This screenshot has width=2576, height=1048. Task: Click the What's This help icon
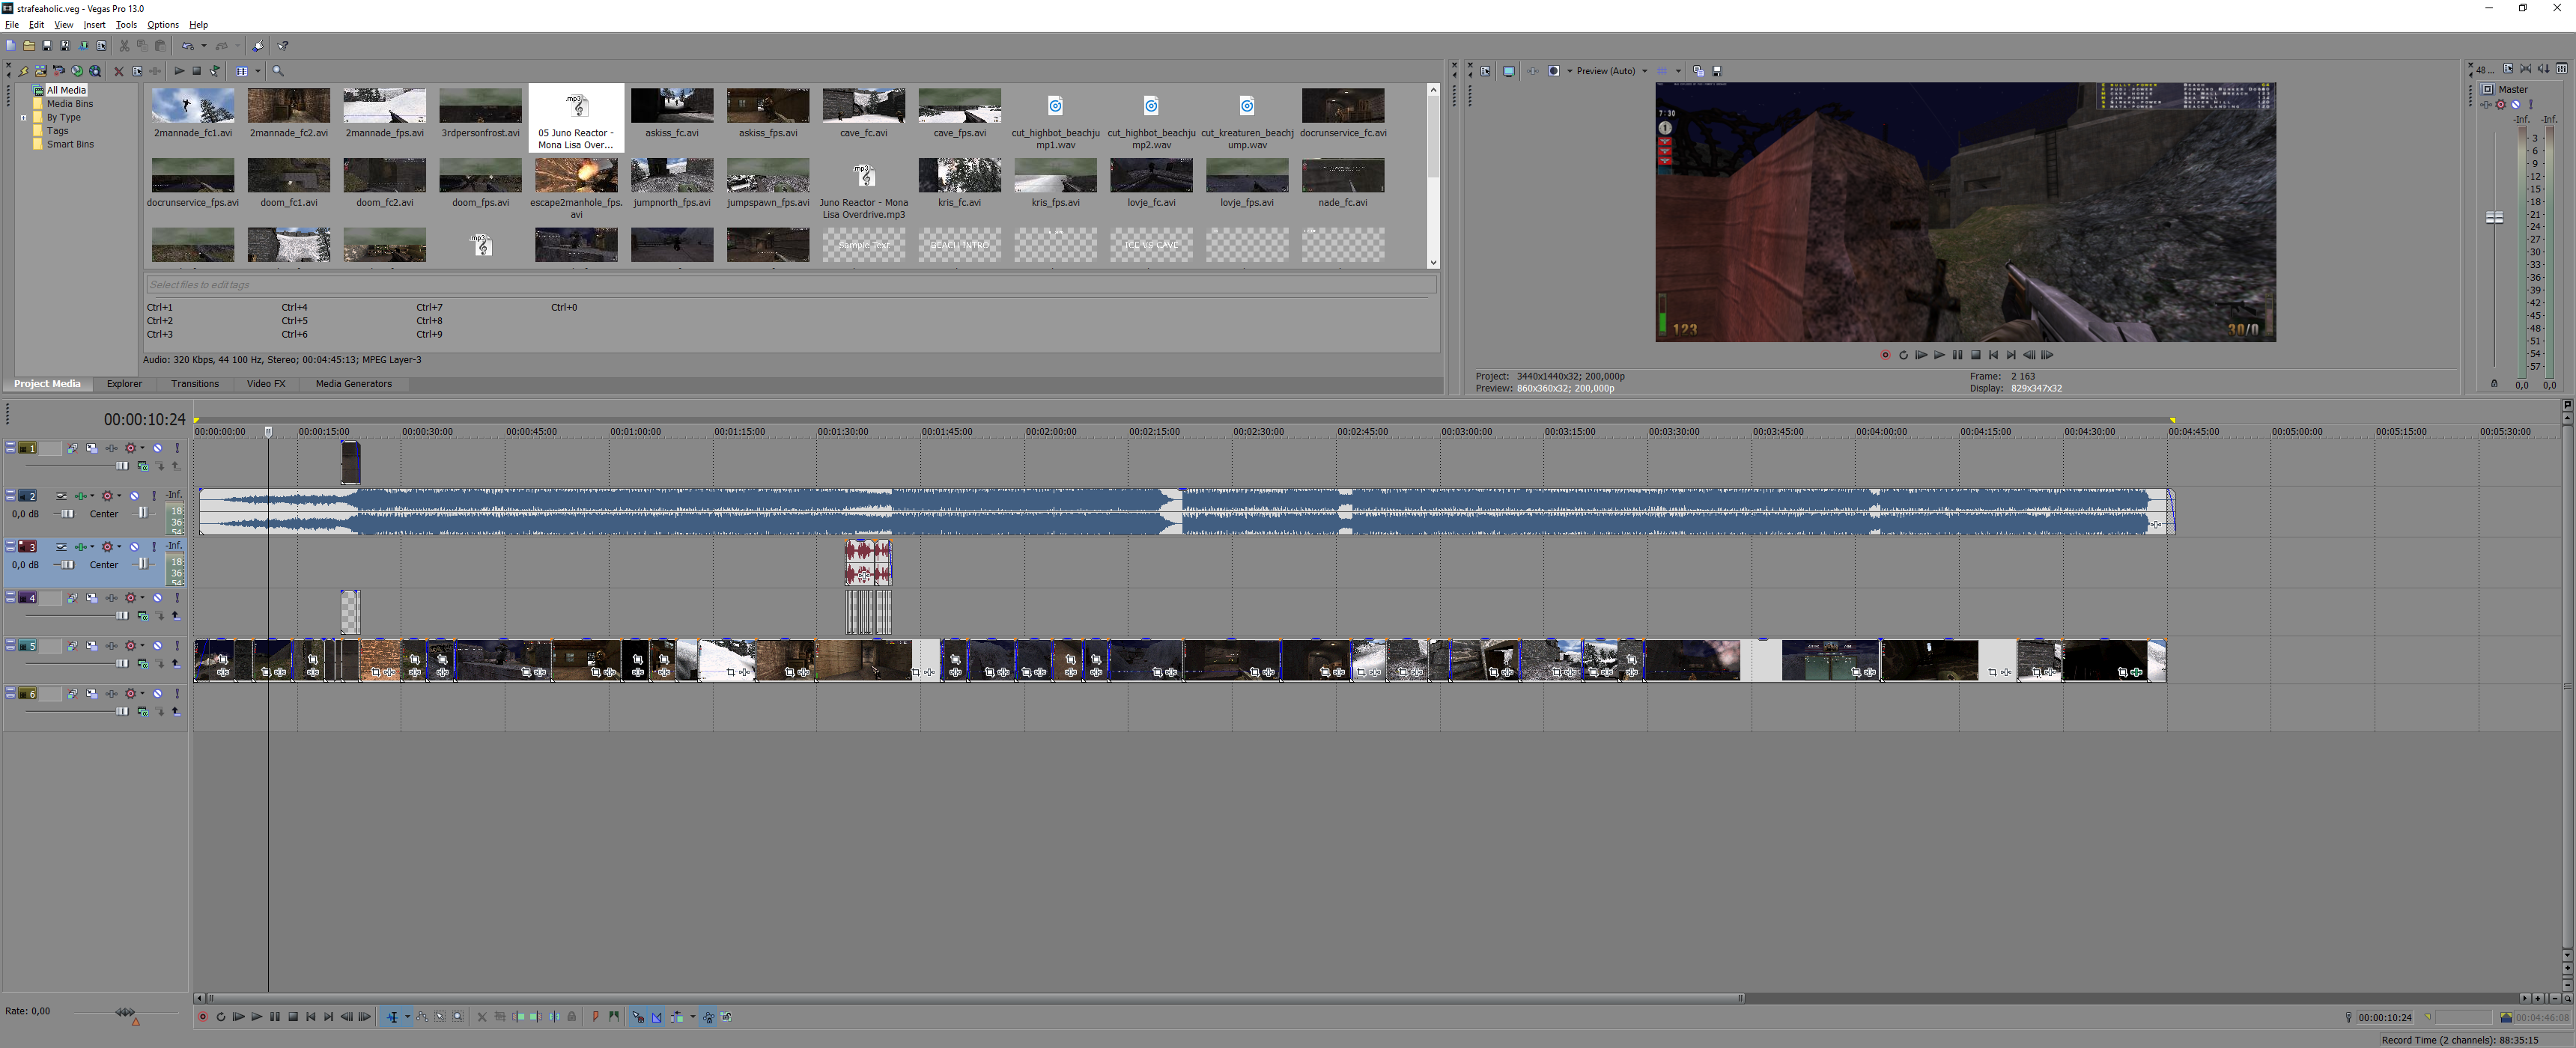tap(283, 45)
